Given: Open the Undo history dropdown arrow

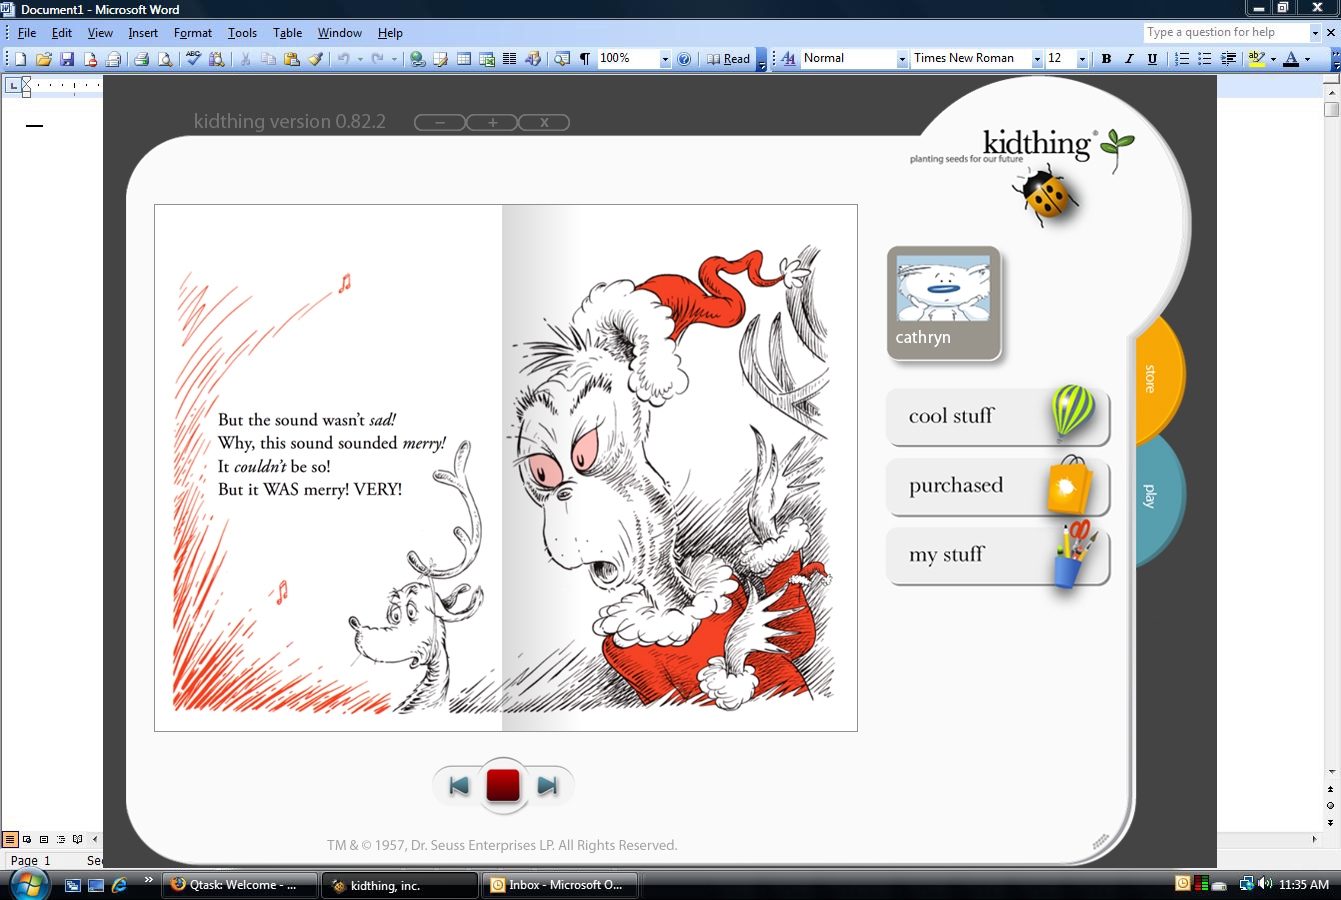Looking at the screenshot, I should click(x=360, y=59).
